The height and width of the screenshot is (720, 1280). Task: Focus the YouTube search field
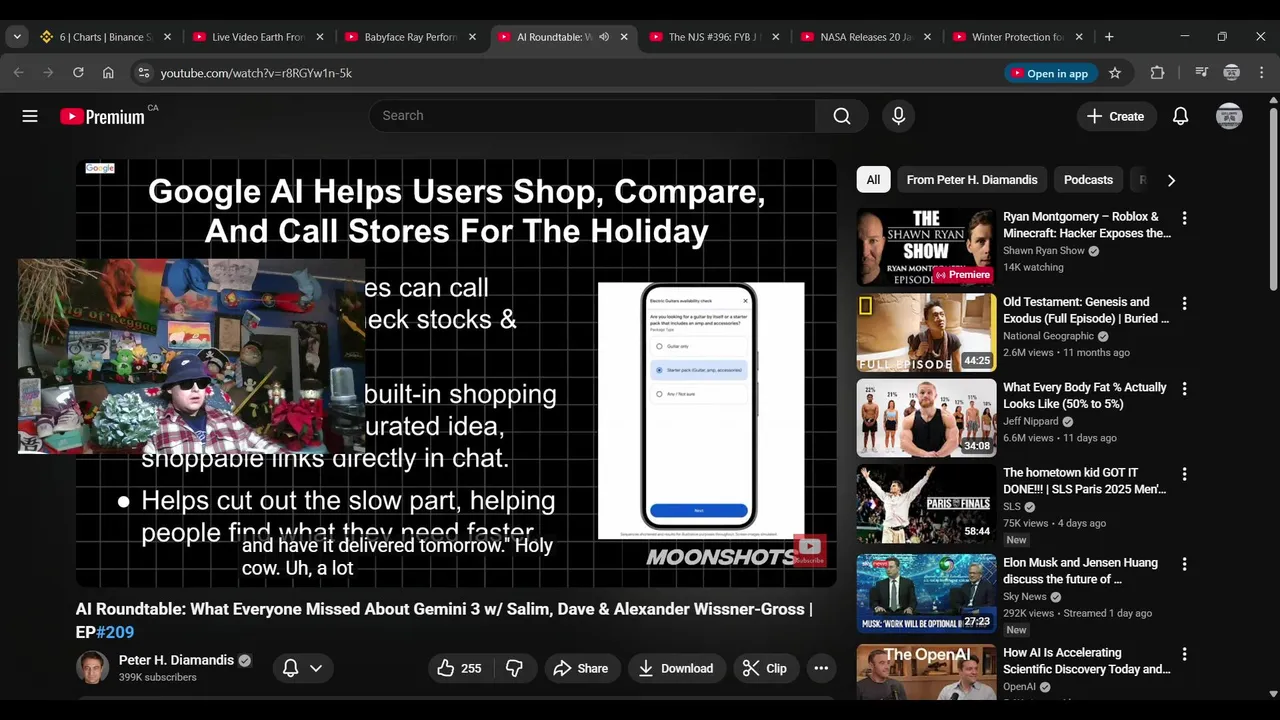(592, 116)
